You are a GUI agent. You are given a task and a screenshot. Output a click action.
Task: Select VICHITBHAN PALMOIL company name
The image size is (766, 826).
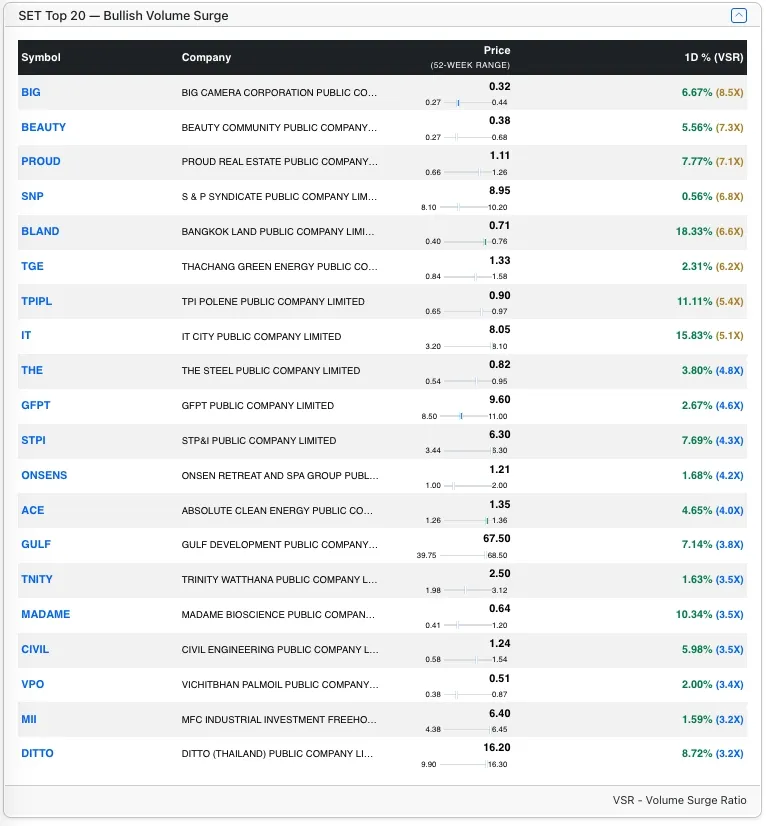click(280, 685)
